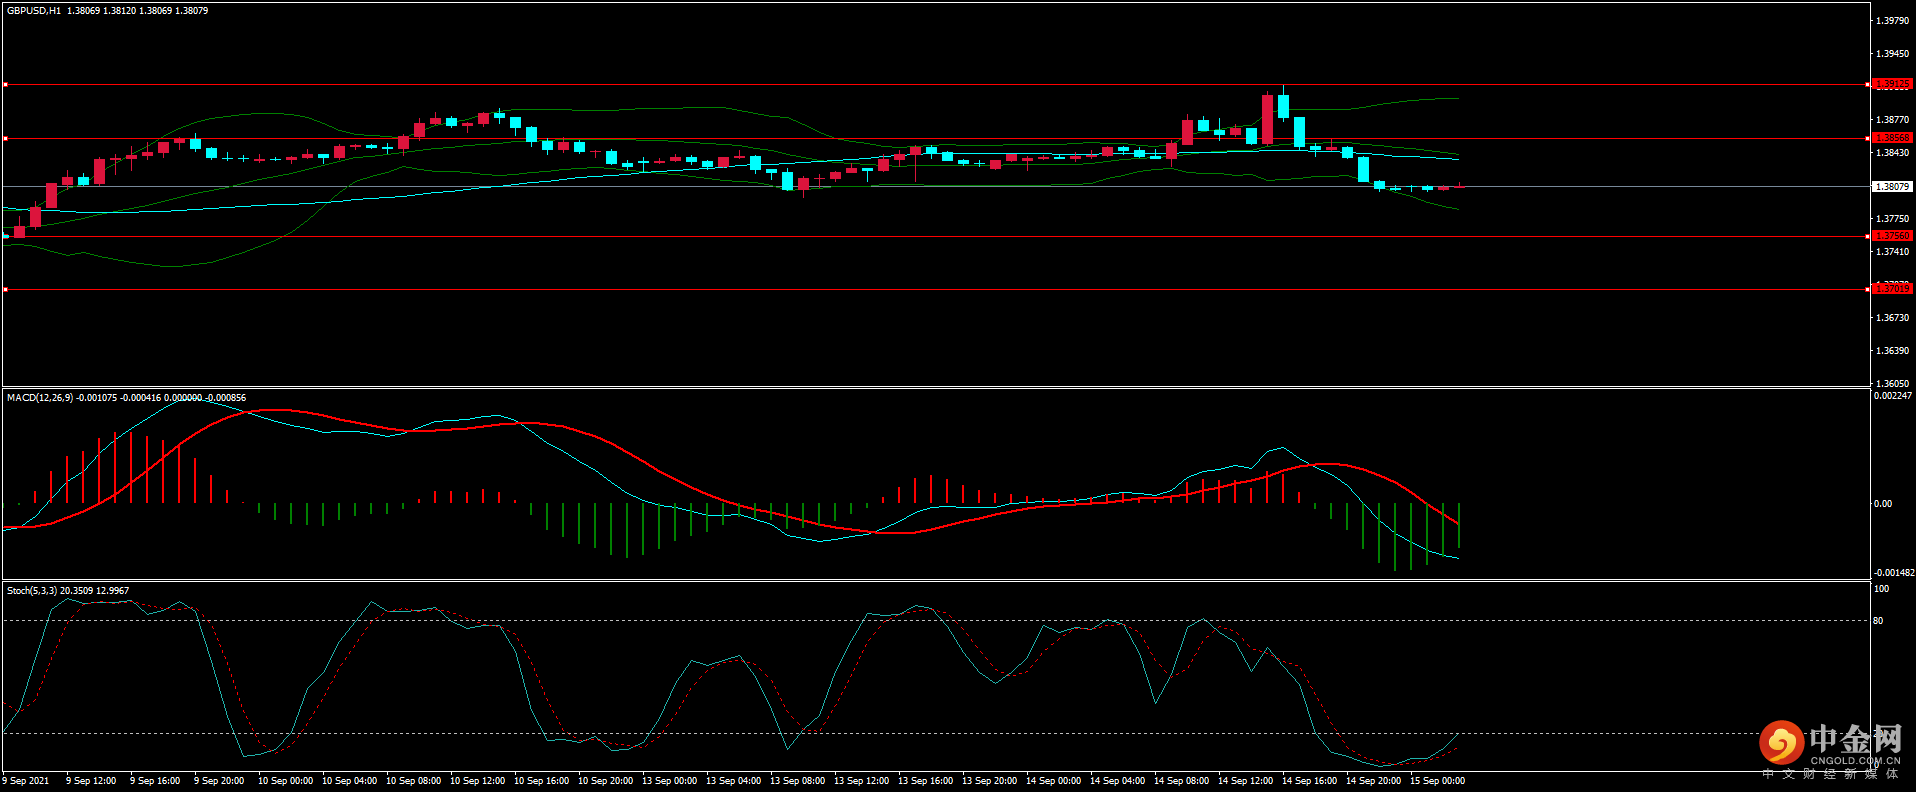Click the 1.36390 price axis value
The width and height of the screenshot is (1916, 792).
pyautogui.click(x=1892, y=351)
